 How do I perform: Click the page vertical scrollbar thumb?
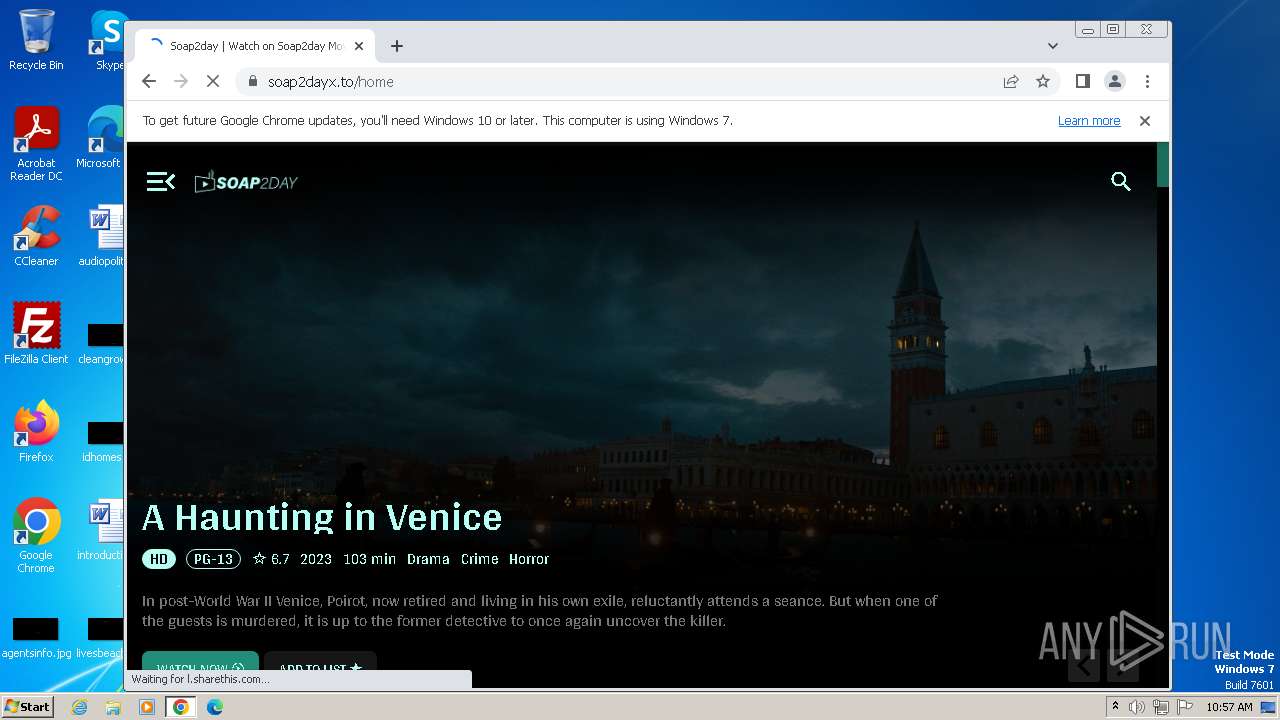click(1162, 164)
